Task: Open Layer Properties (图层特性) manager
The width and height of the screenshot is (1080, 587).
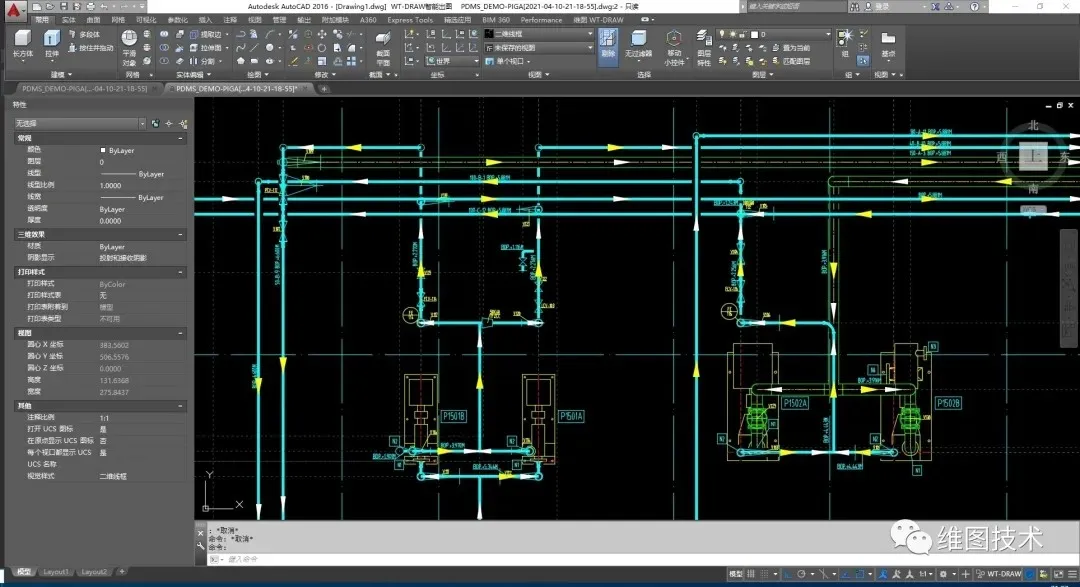Action: 704,47
